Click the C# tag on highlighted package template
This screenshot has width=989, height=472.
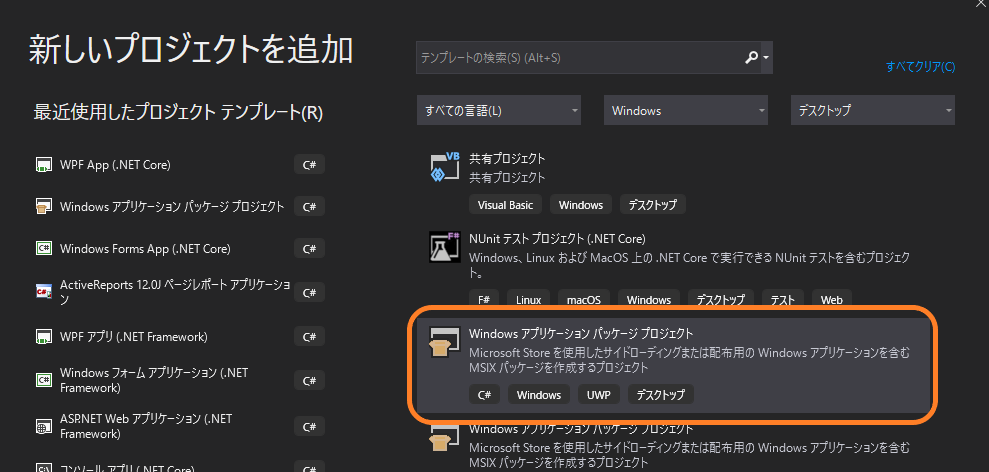coord(484,395)
